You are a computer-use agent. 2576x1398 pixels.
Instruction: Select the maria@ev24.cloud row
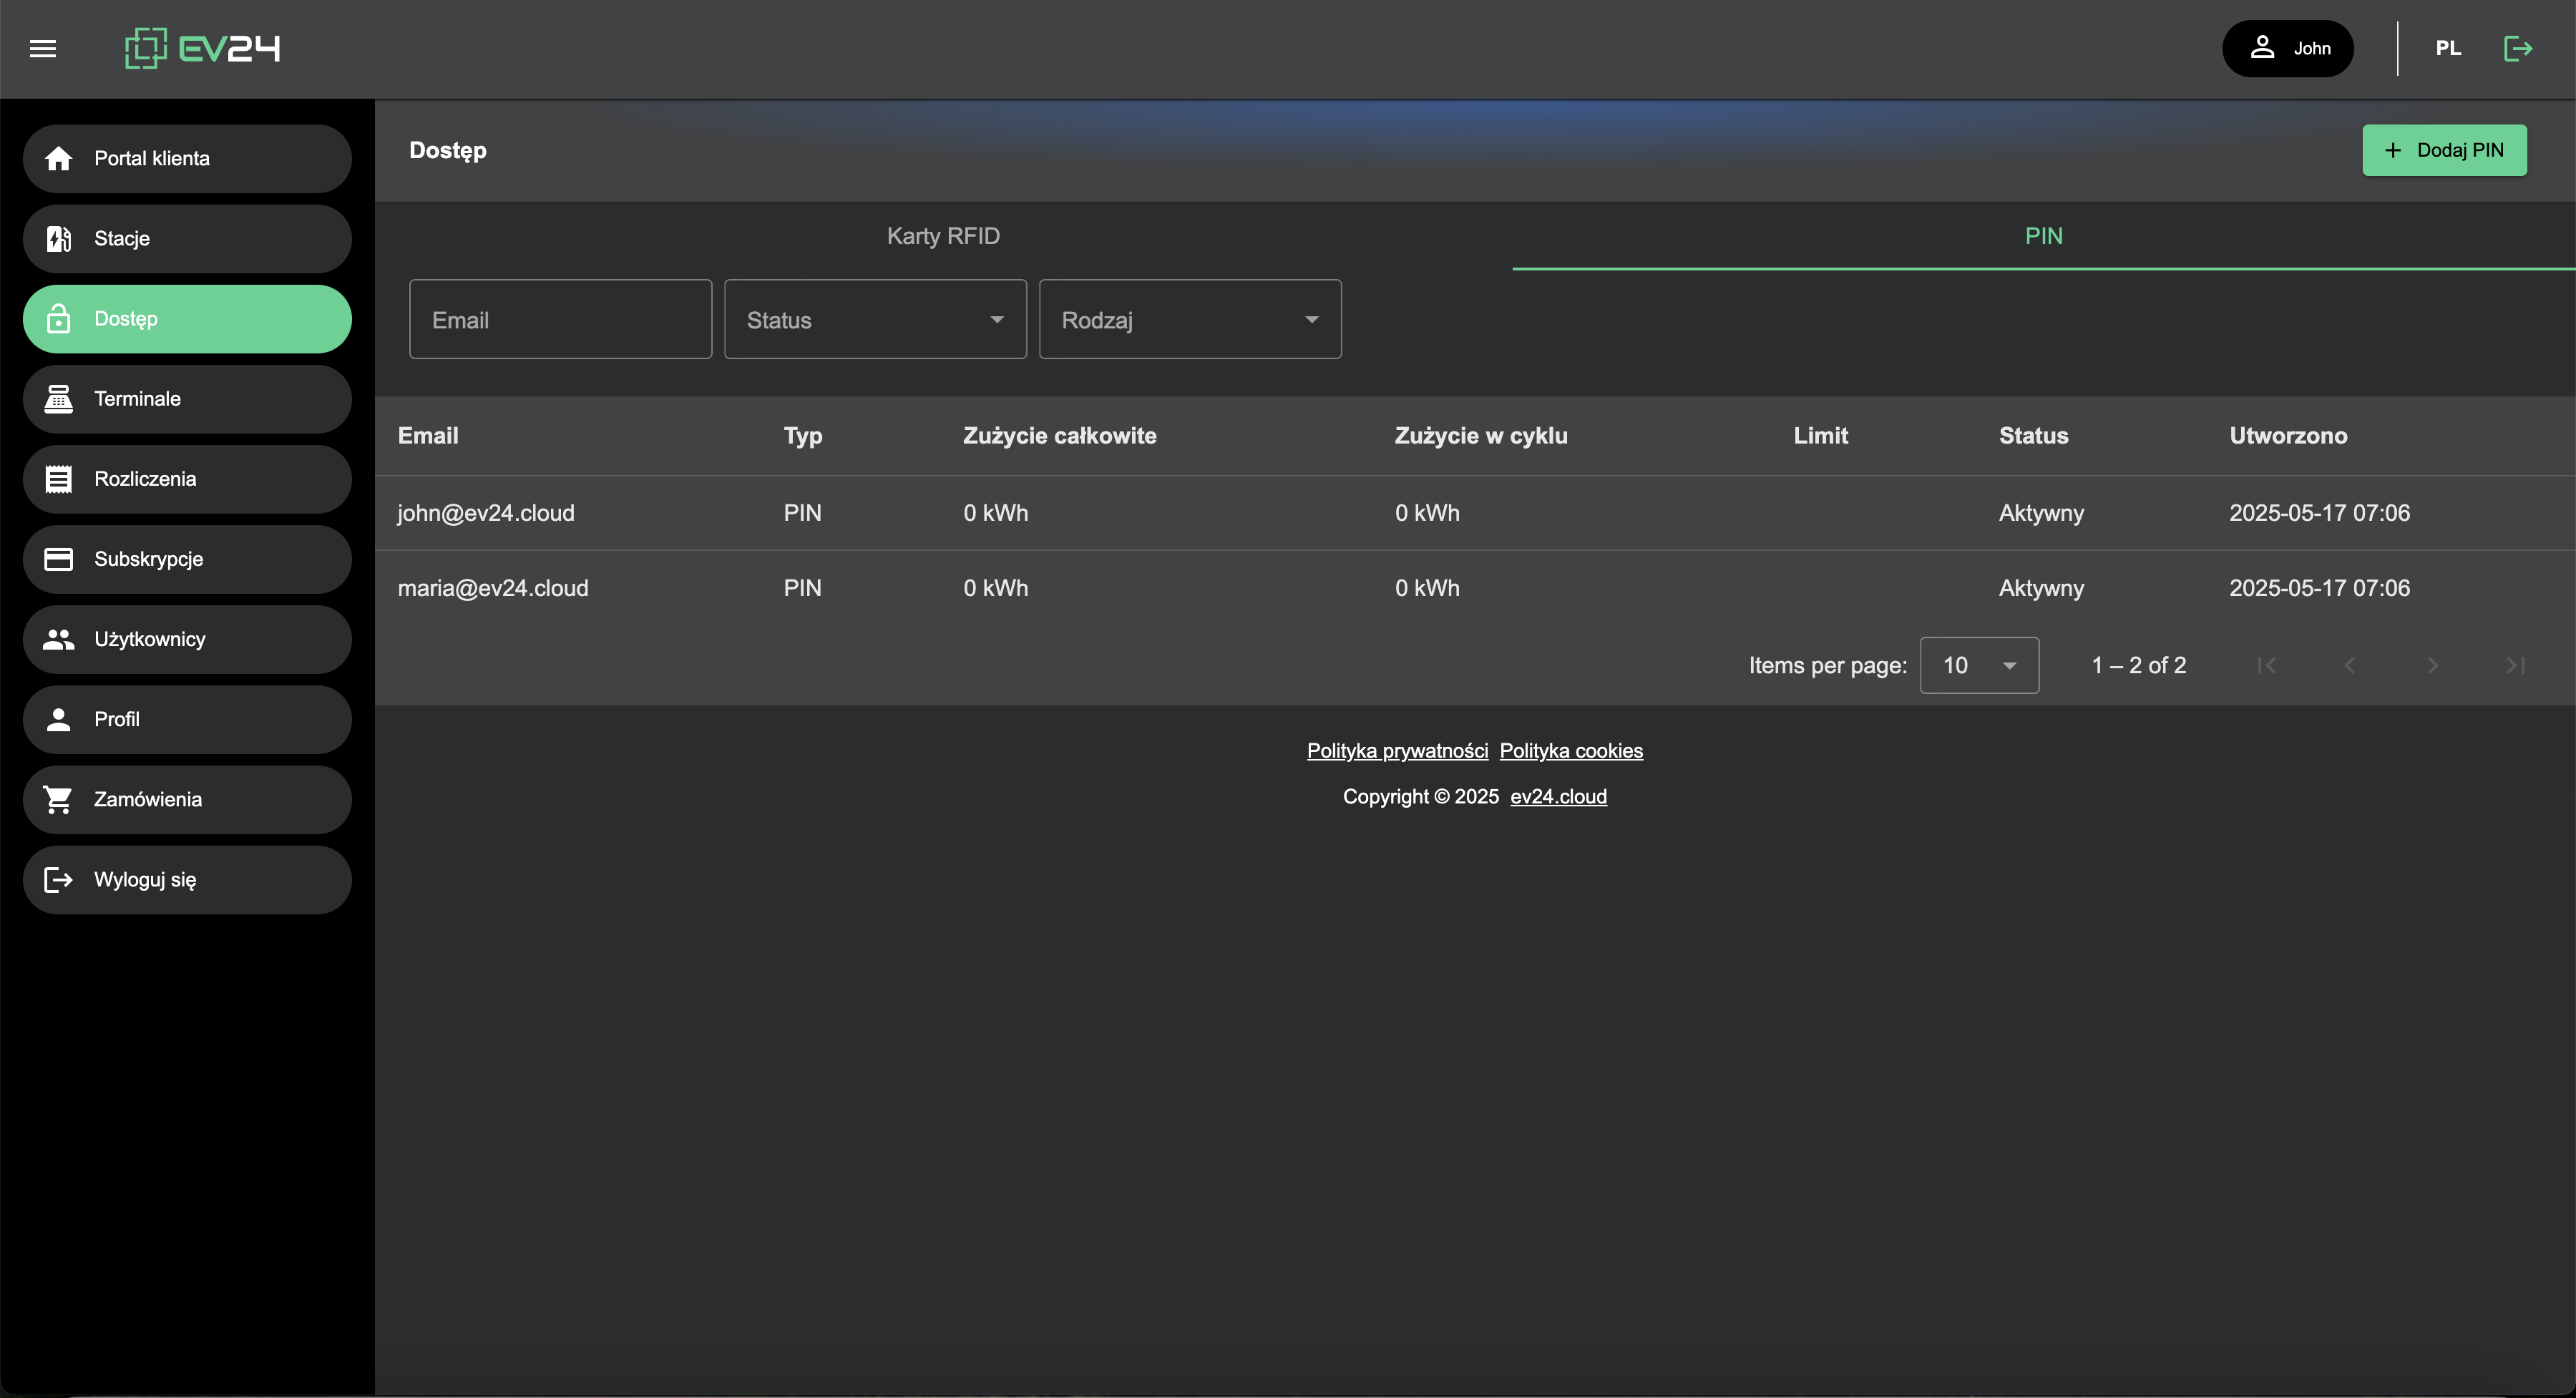tap(493, 588)
